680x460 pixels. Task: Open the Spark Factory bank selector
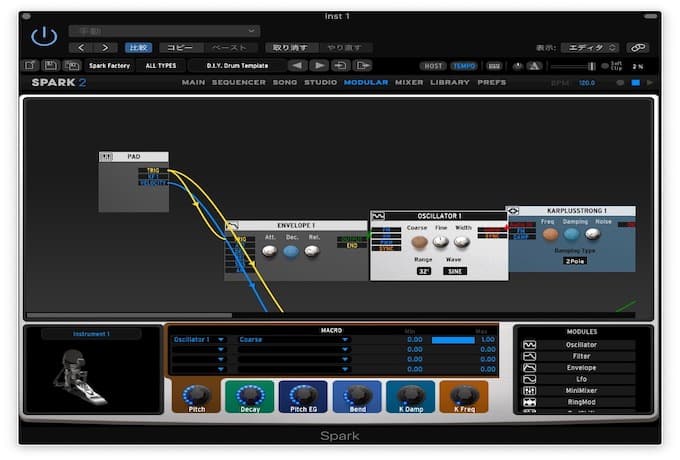coord(109,65)
